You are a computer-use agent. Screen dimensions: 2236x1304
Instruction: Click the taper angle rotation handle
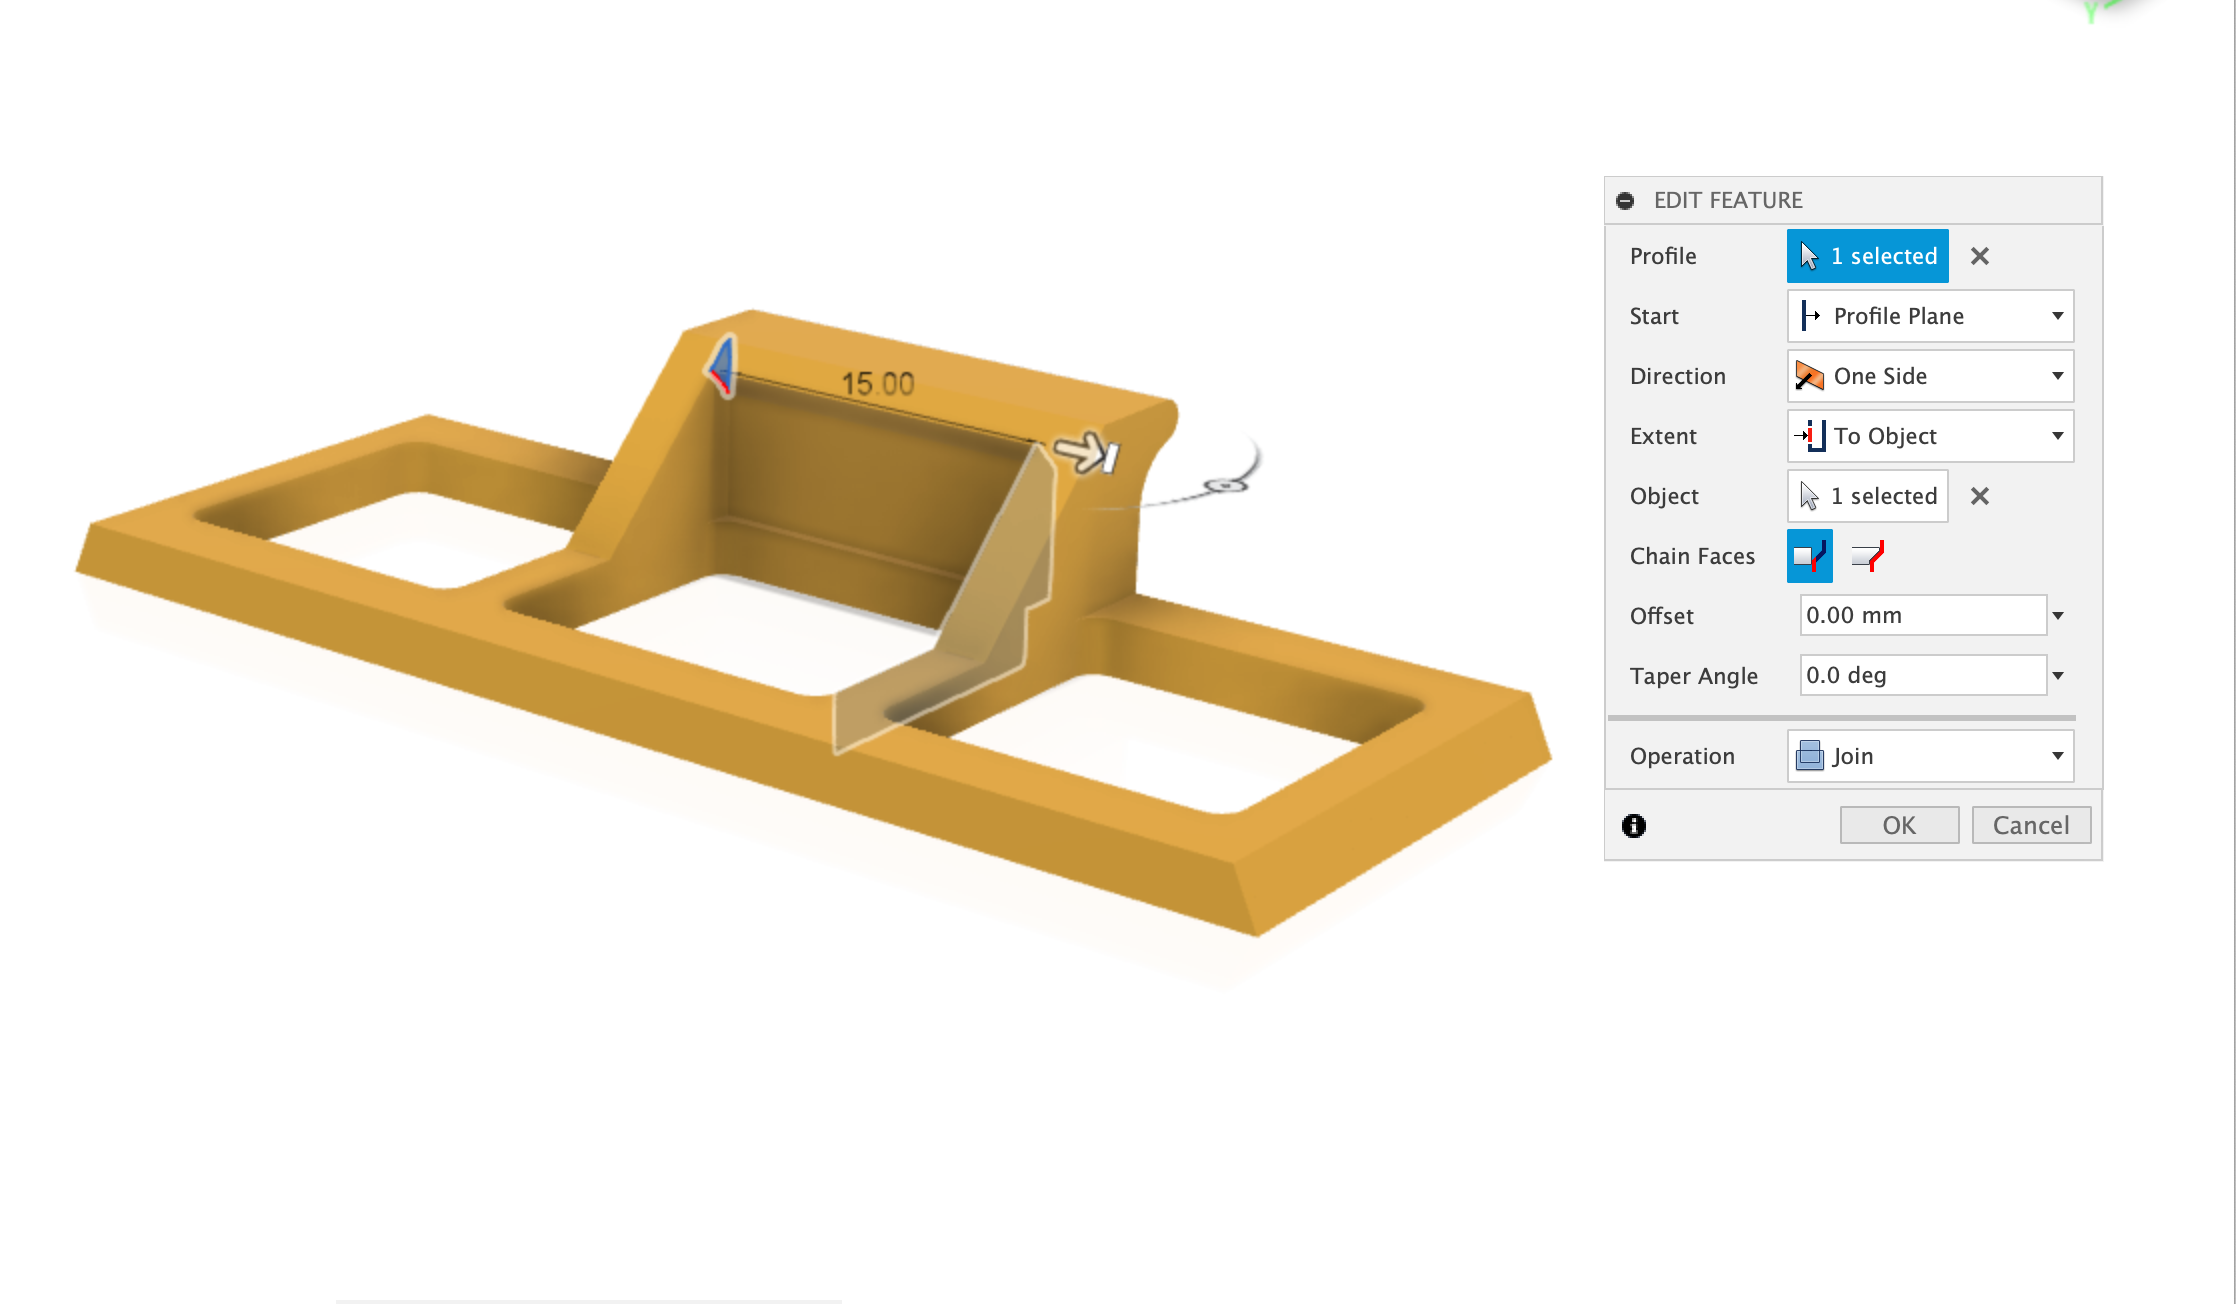(1227, 485)
